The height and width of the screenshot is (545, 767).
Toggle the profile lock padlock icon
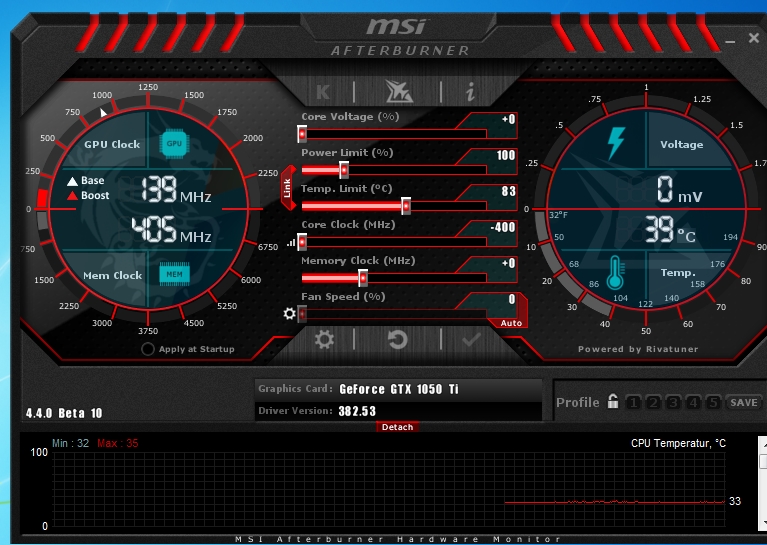coord(612,402)
